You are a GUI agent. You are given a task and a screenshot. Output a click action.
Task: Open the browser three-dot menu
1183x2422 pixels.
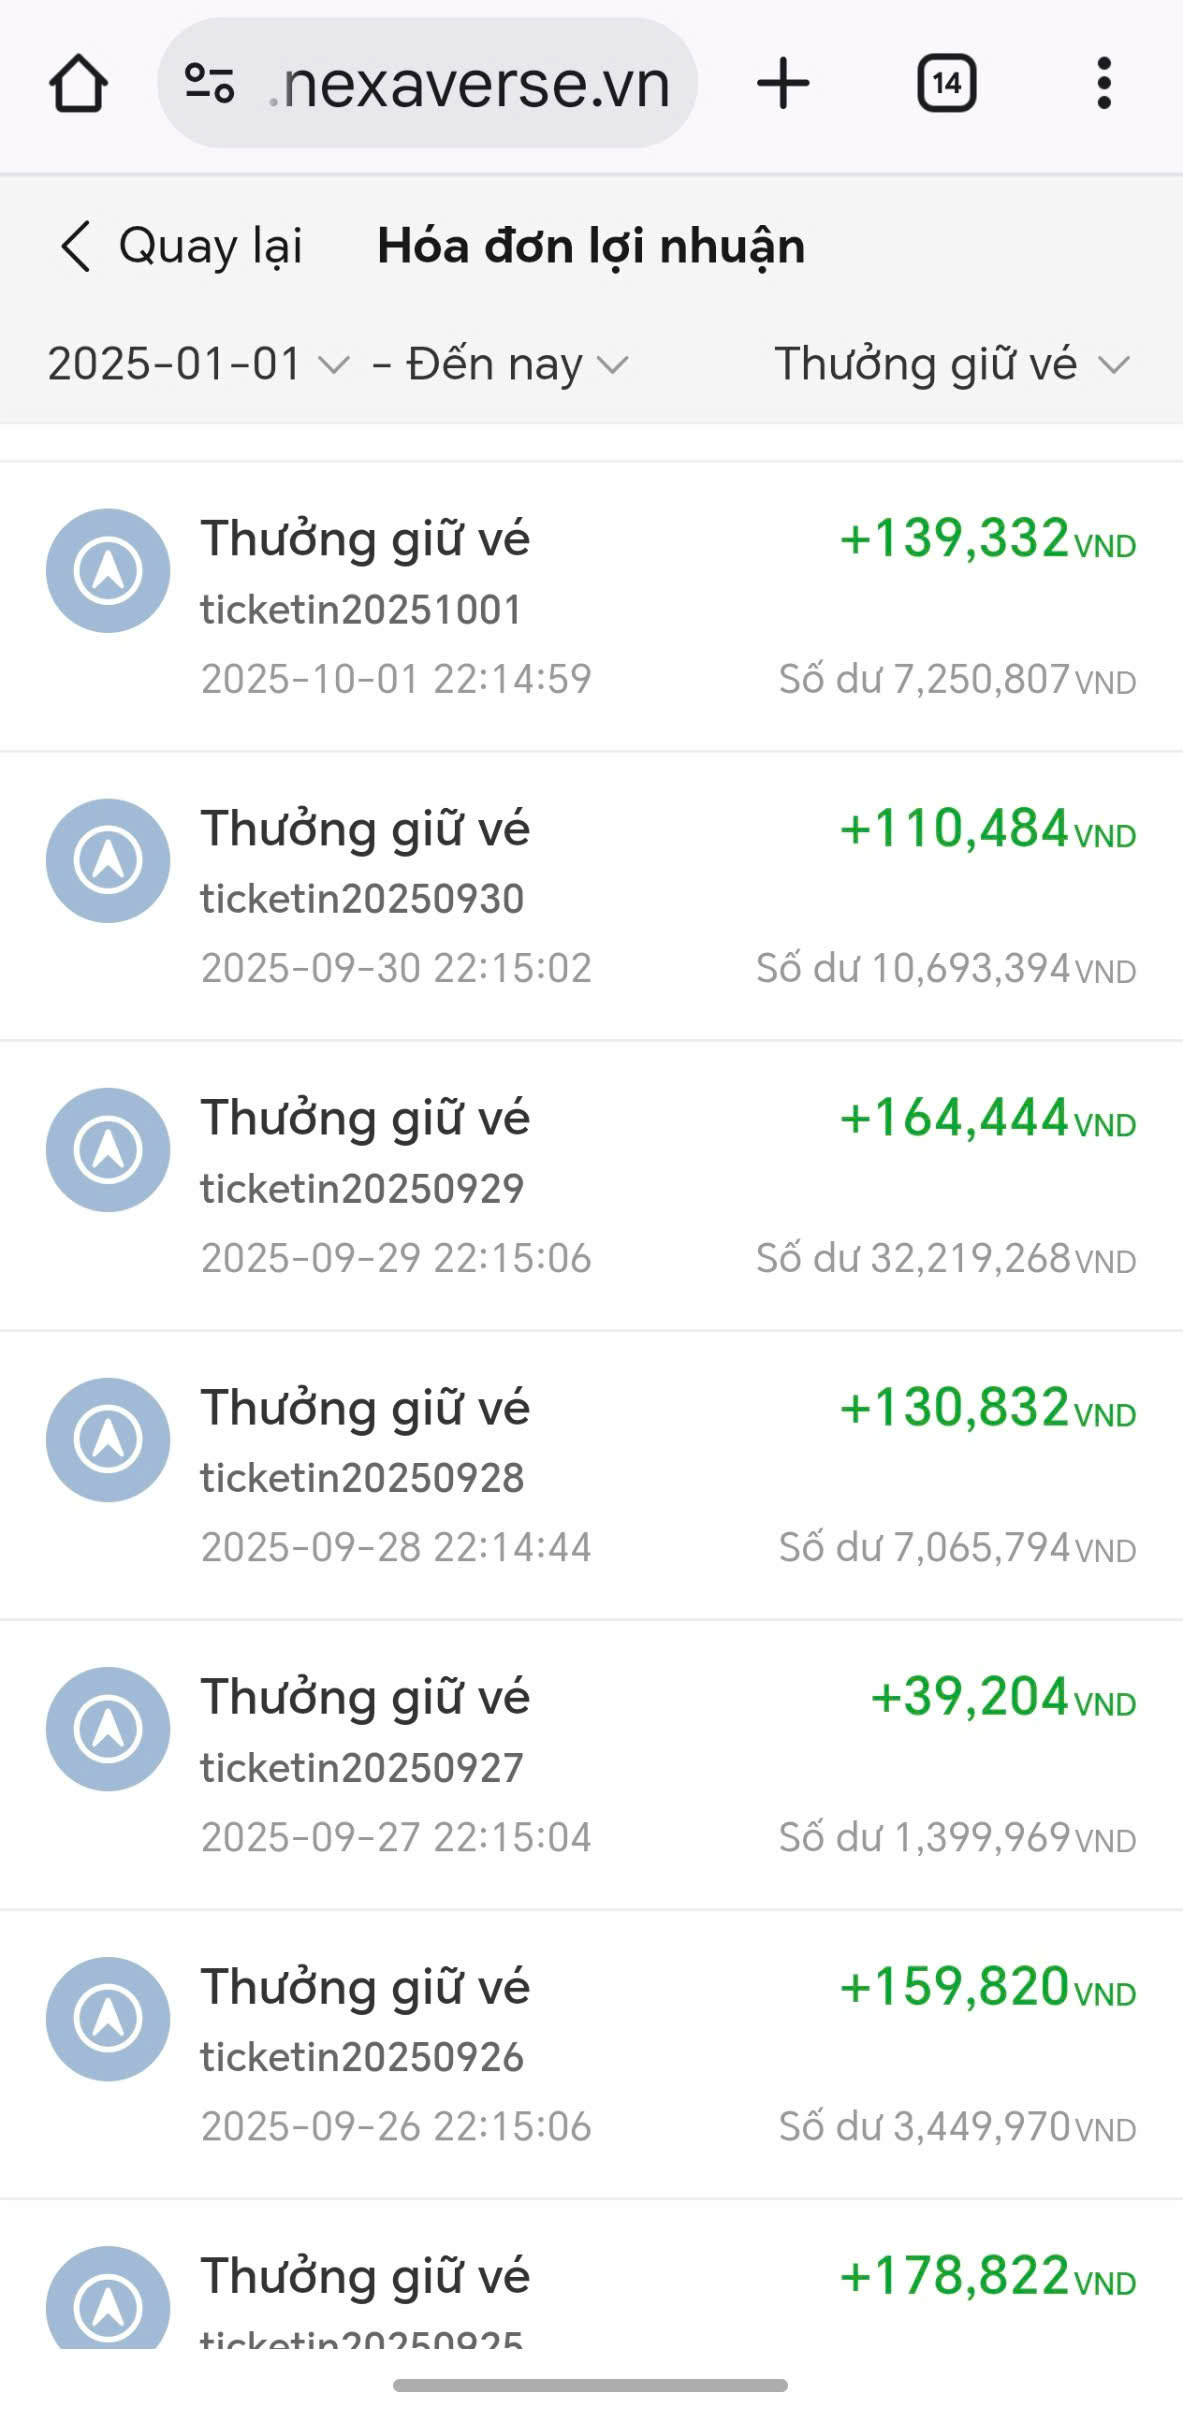pos(1104,84)
